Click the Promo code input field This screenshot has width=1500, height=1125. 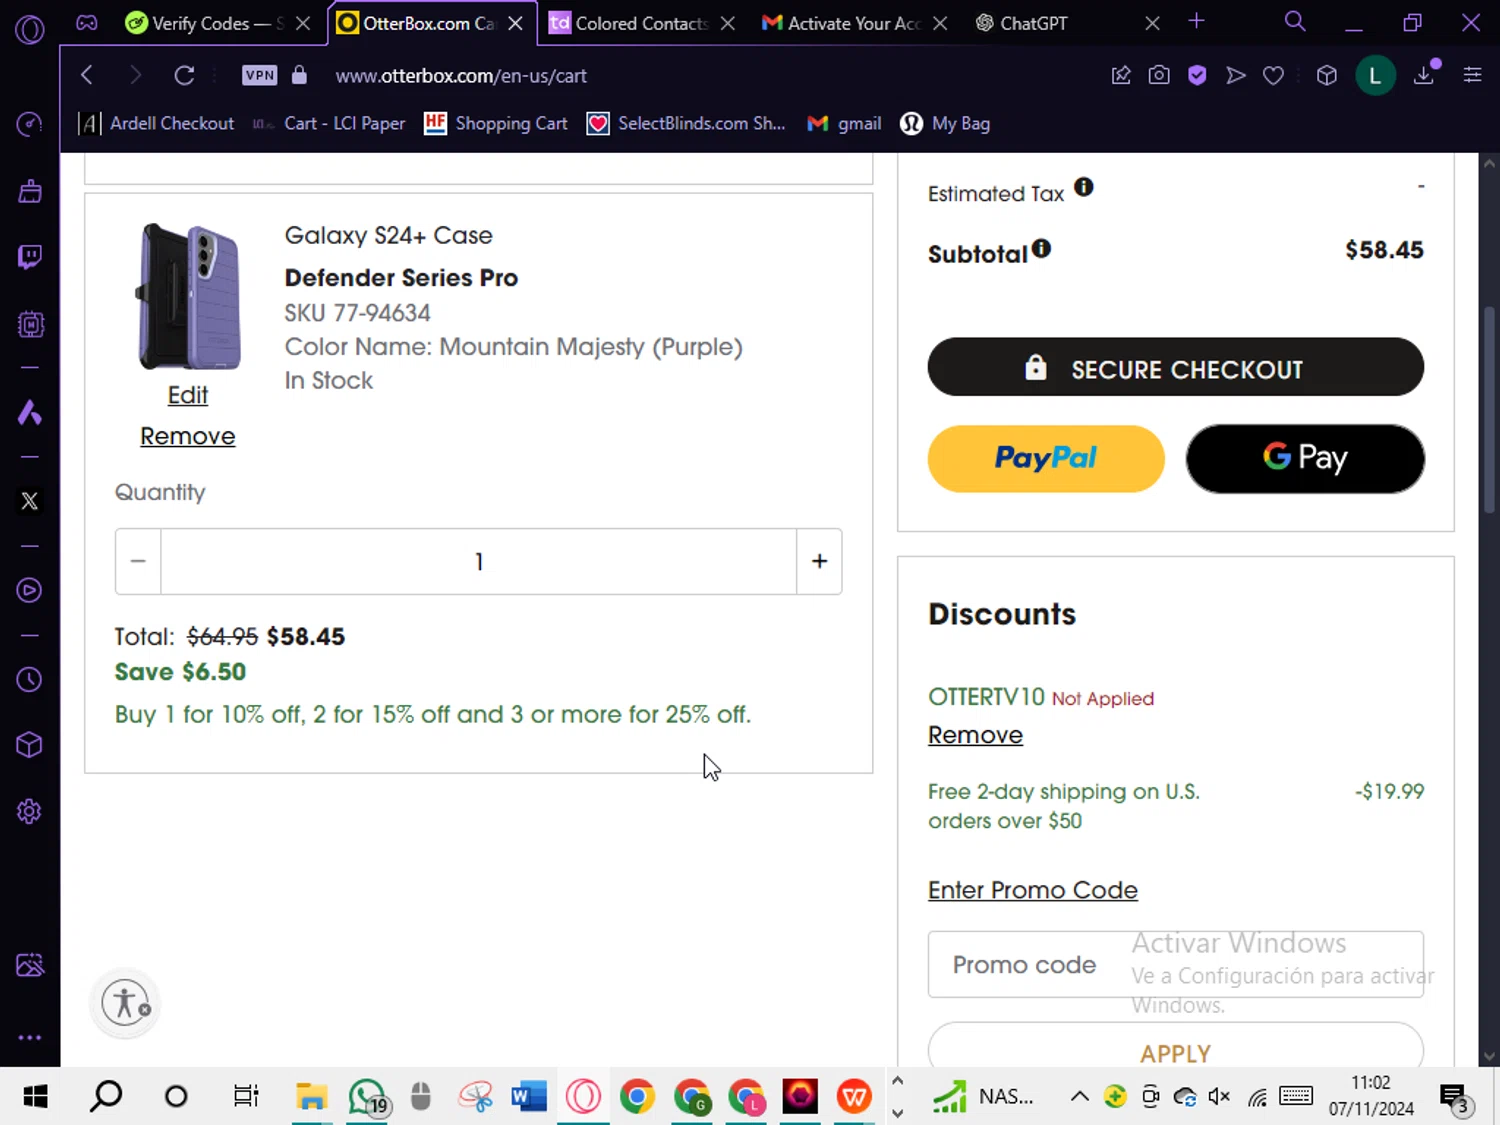click(x=1176, y=964)
